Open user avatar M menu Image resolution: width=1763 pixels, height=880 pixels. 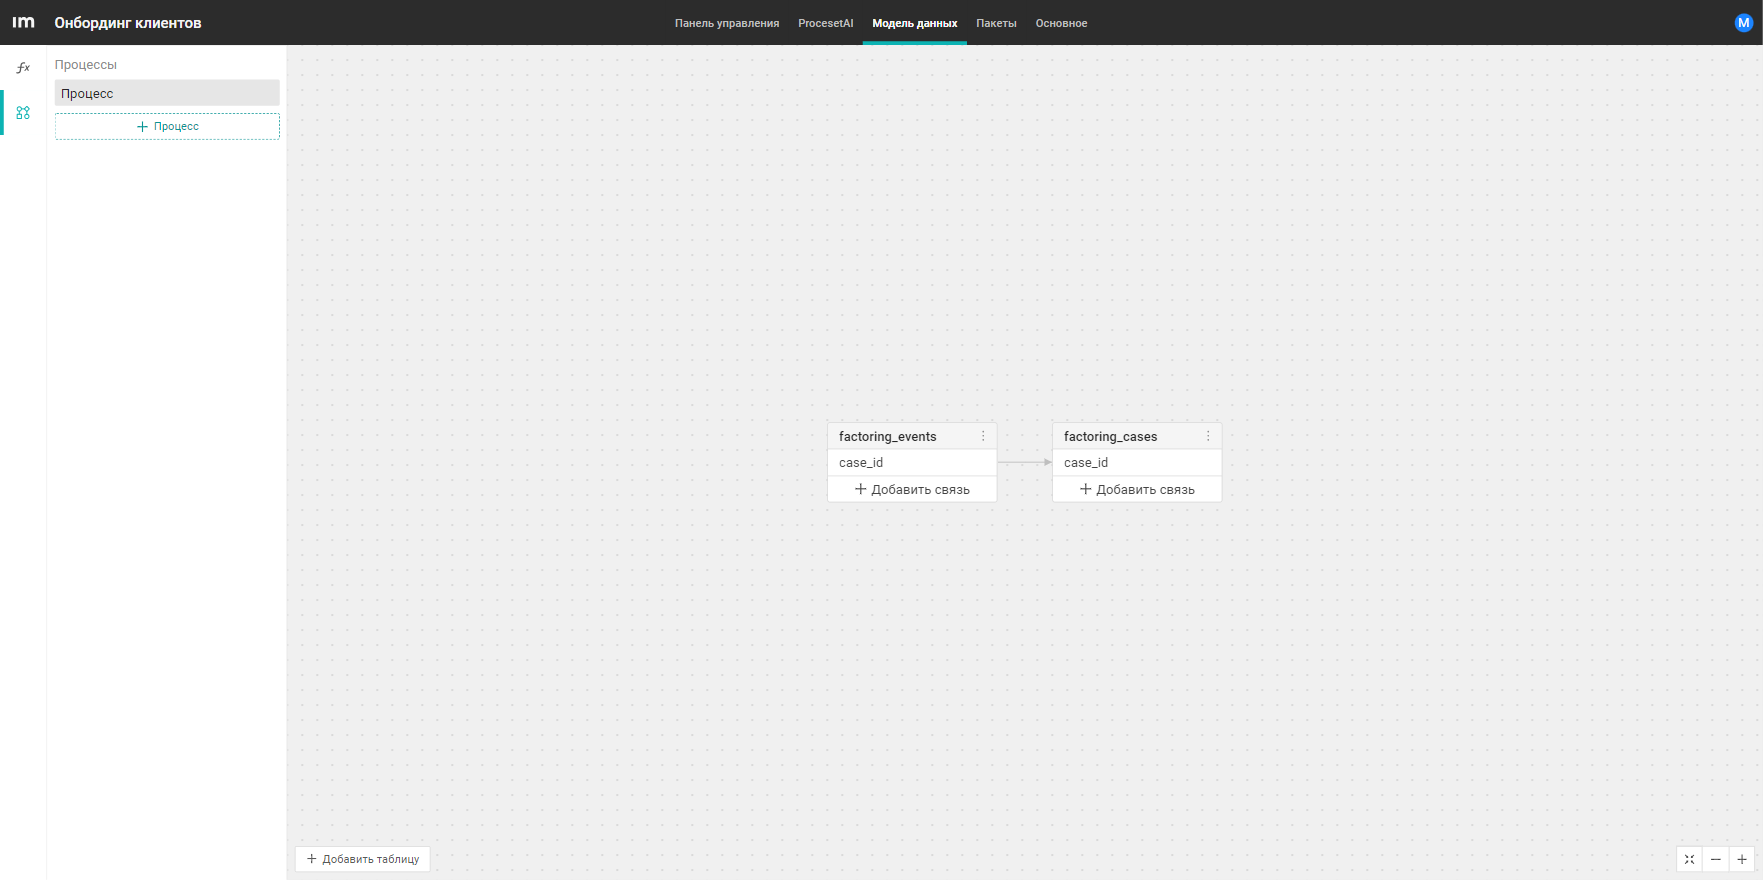[1743, 22]
